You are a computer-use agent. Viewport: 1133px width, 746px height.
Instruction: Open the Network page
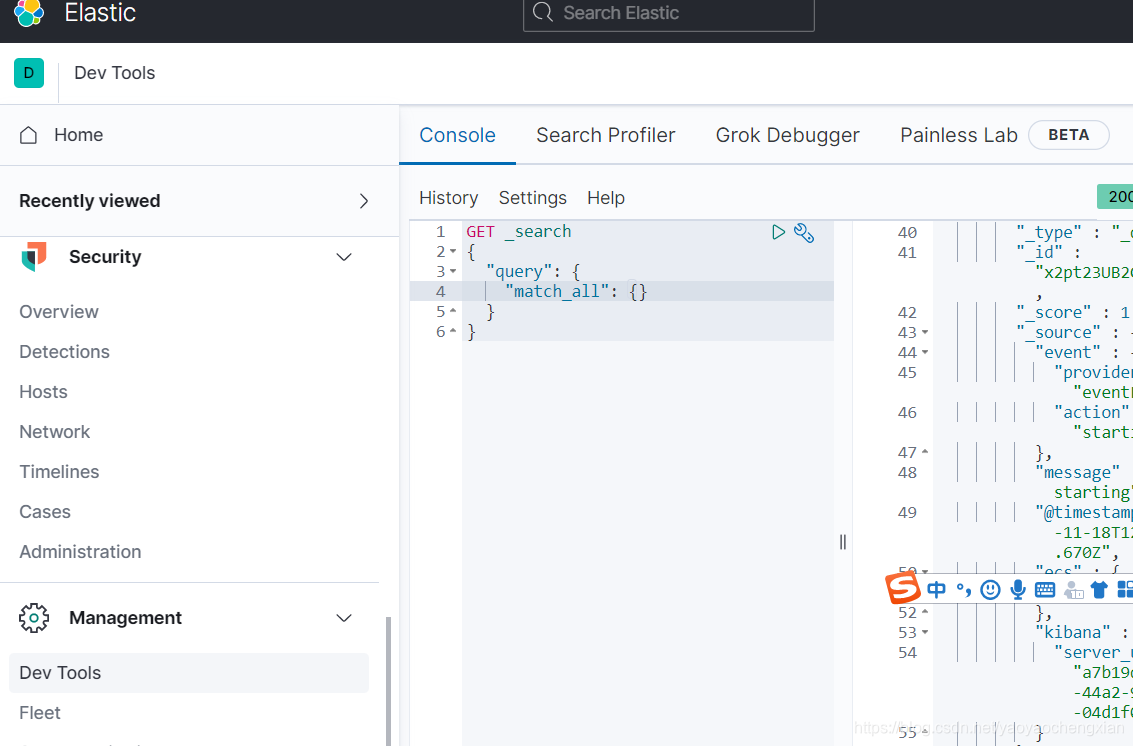coord(55,432)
